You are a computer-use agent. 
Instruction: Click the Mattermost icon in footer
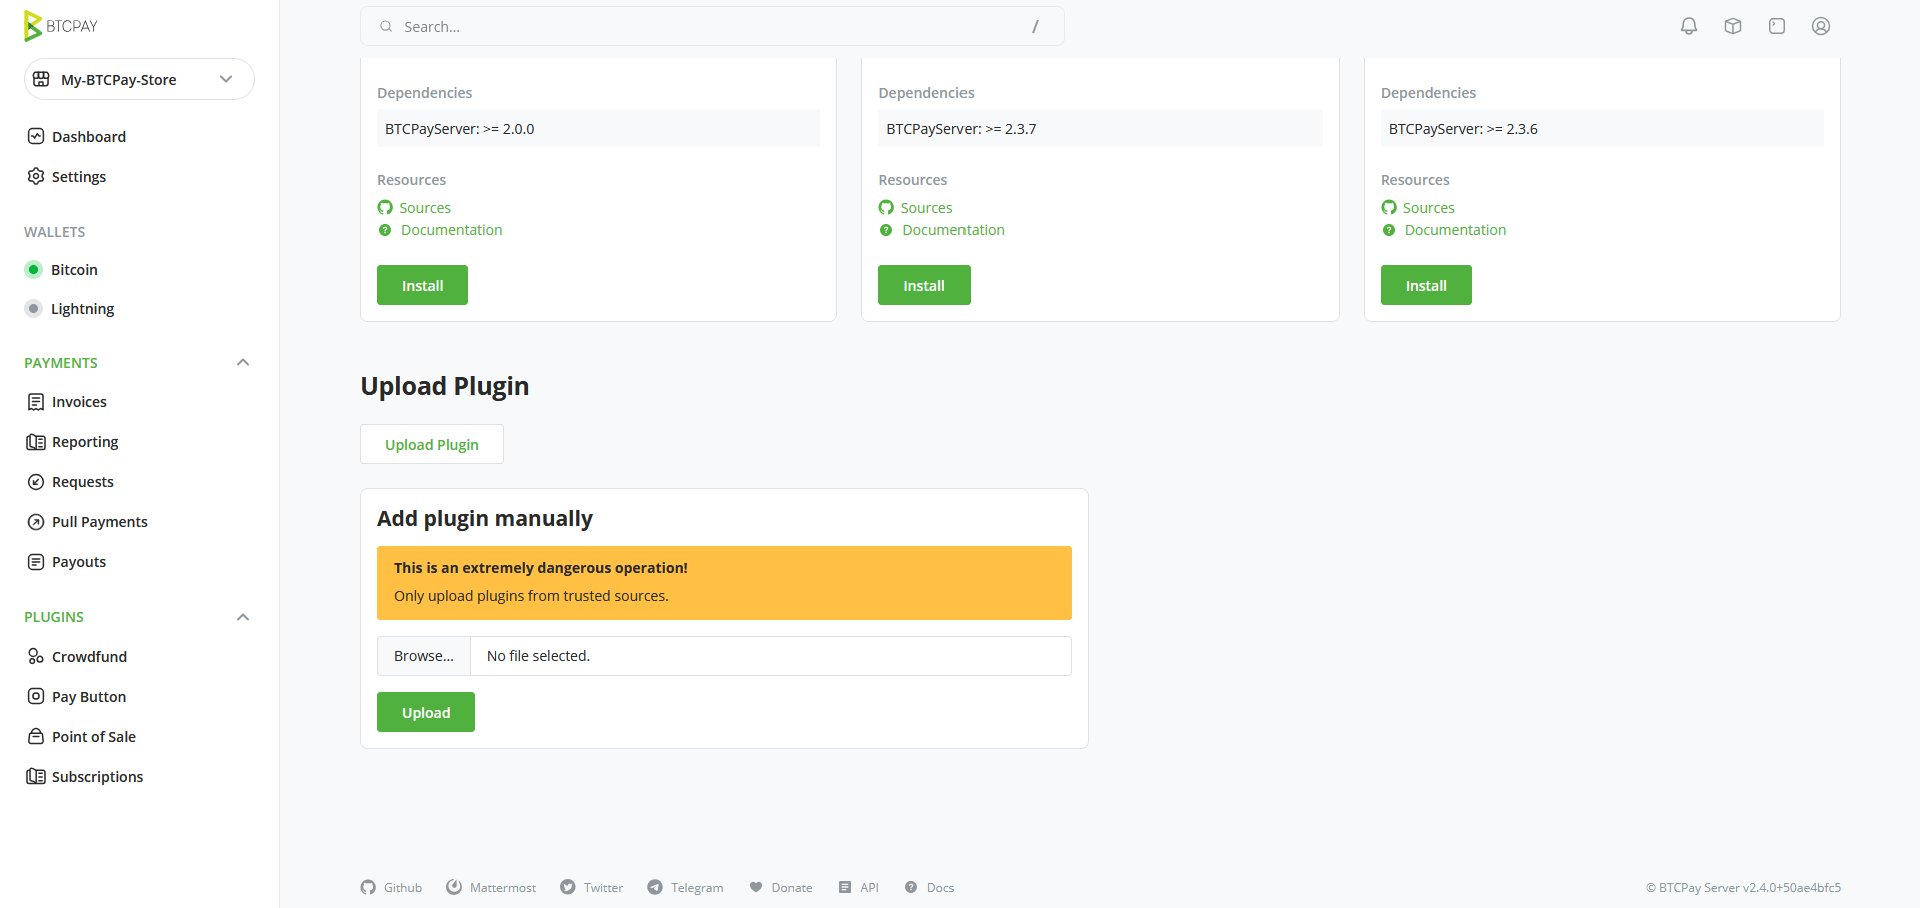(454, 887)
